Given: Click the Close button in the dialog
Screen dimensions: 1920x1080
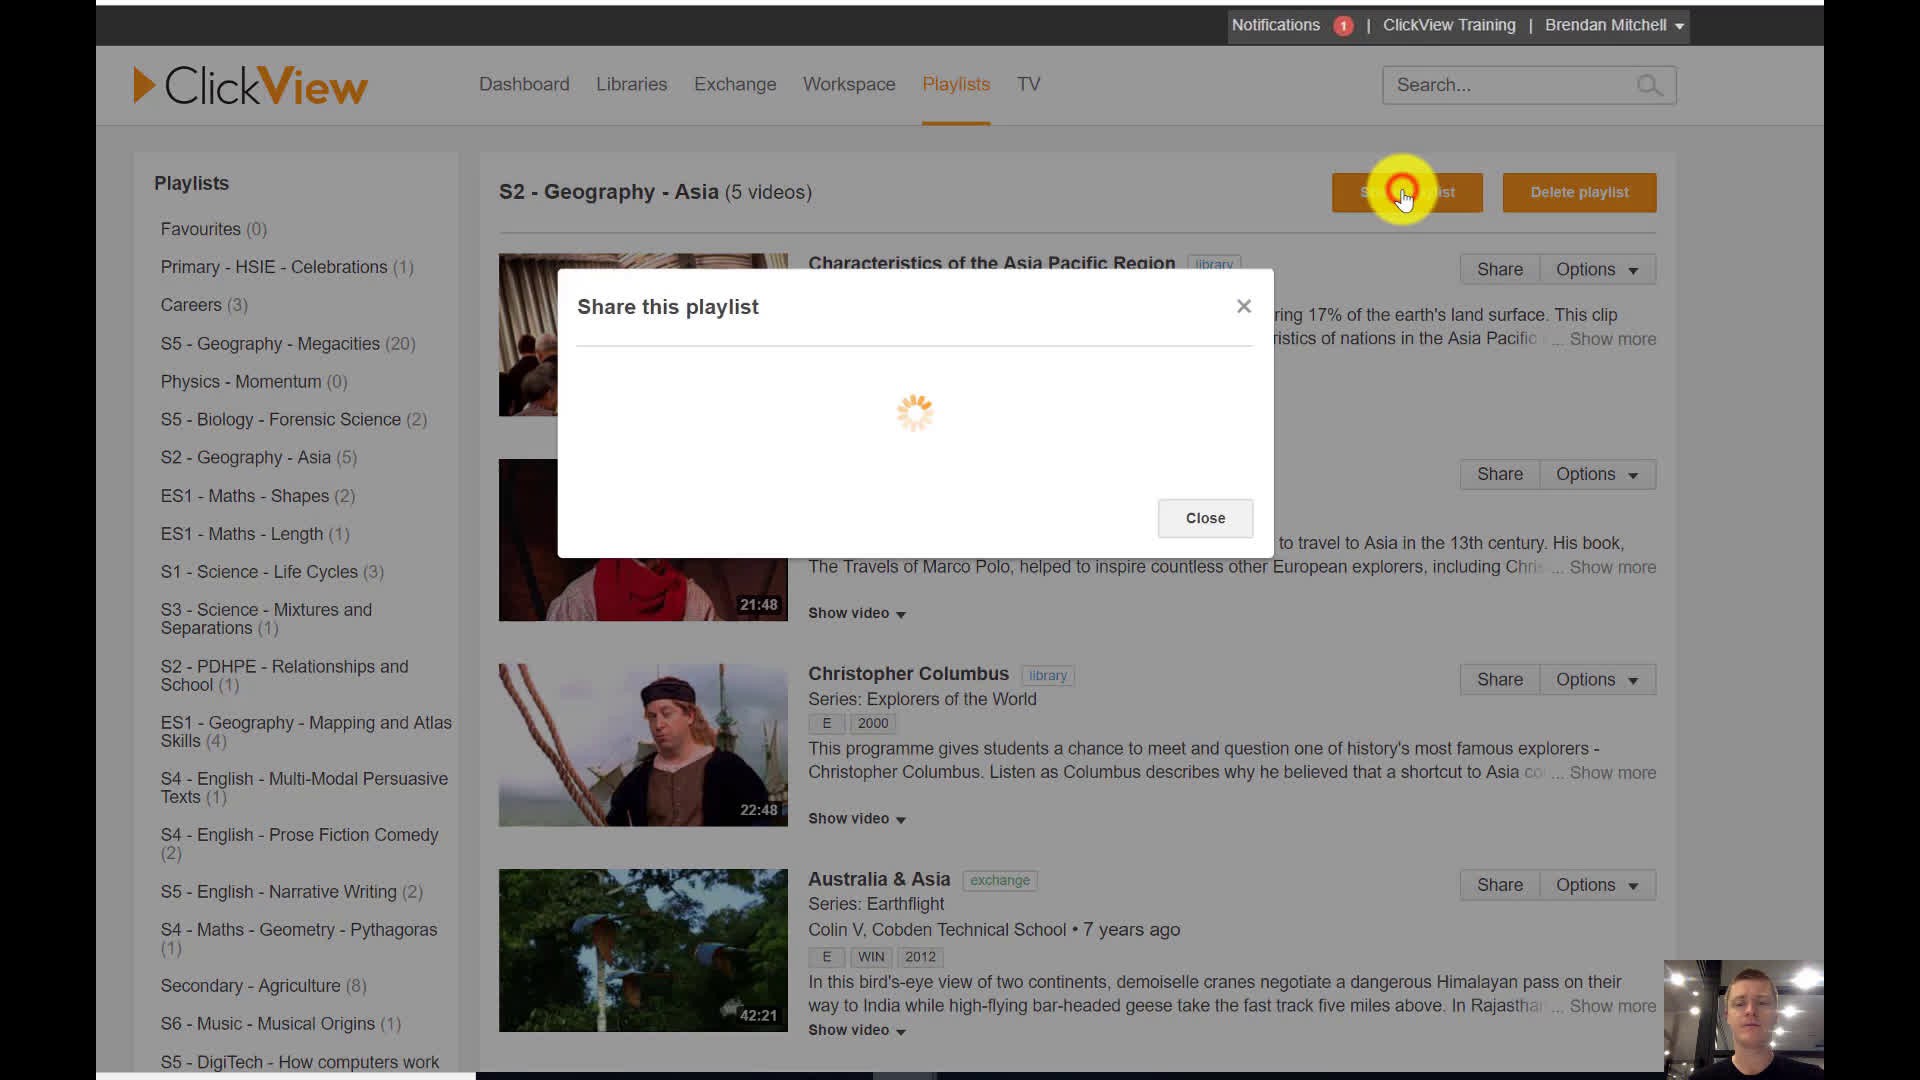Looking at the screenshot, I should (1205, 518).
